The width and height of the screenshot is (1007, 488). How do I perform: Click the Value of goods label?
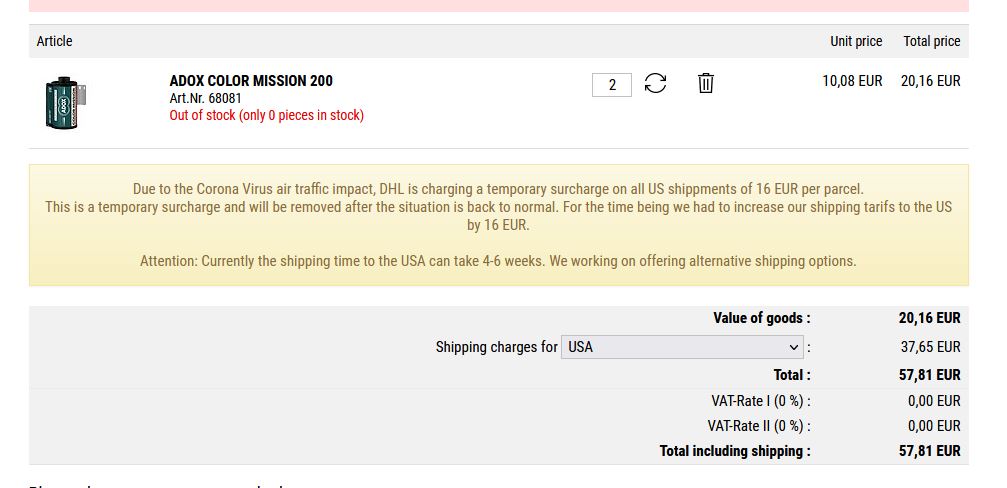tap(762, 318)
